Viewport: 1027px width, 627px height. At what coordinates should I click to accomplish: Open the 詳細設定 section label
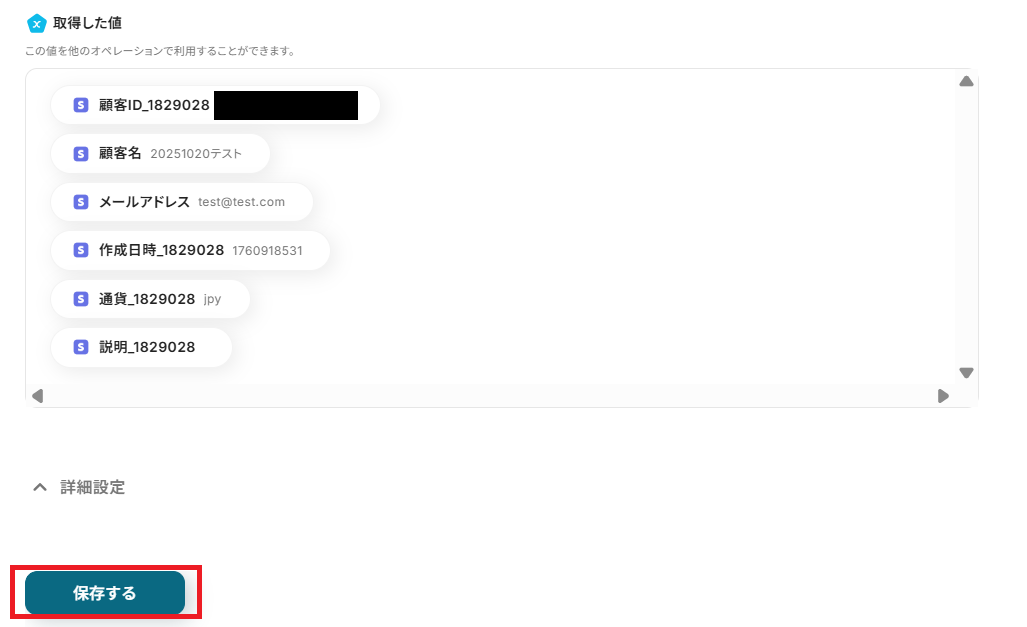tap(92, 487)
